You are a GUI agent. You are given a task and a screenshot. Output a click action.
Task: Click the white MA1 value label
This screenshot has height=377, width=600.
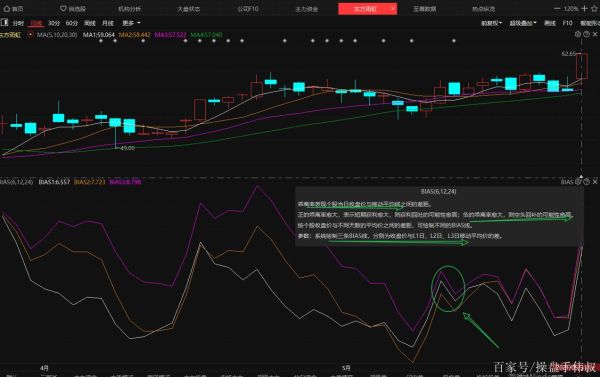tap(99, 35)
